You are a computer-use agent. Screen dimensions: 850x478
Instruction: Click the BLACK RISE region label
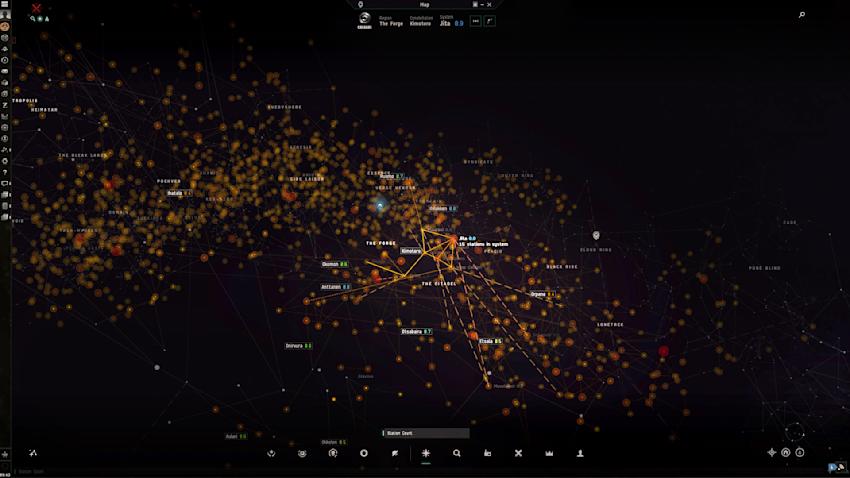562,267
